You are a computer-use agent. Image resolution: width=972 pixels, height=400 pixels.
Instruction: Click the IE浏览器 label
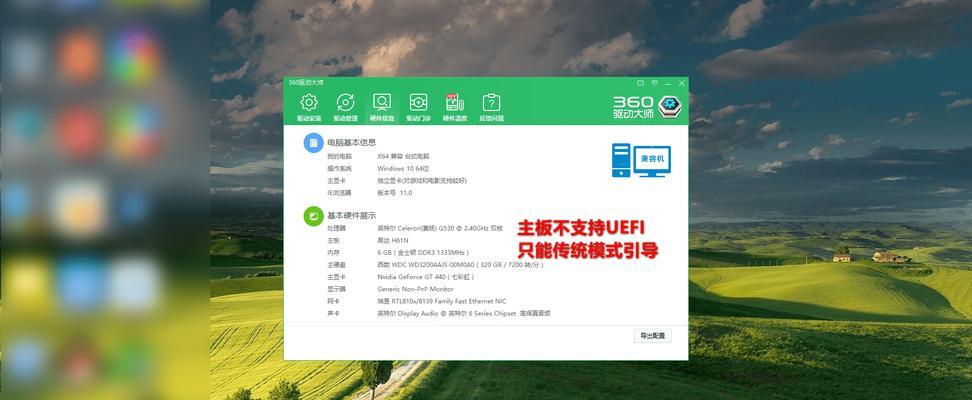point(339,193)
